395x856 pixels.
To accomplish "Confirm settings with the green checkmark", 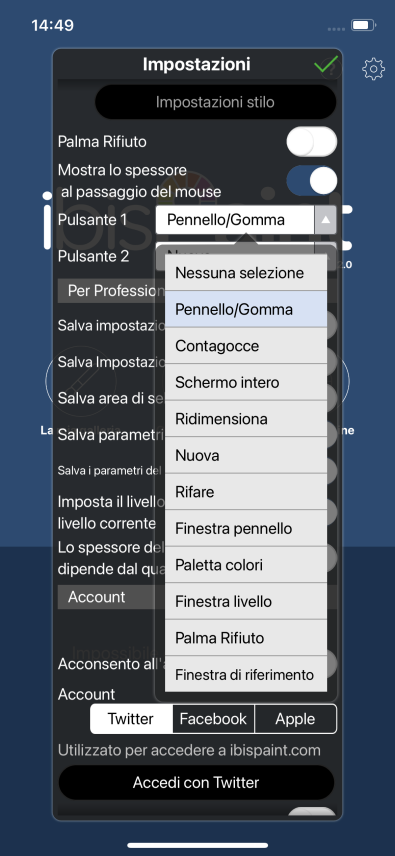I will click(x=326, y=65).
